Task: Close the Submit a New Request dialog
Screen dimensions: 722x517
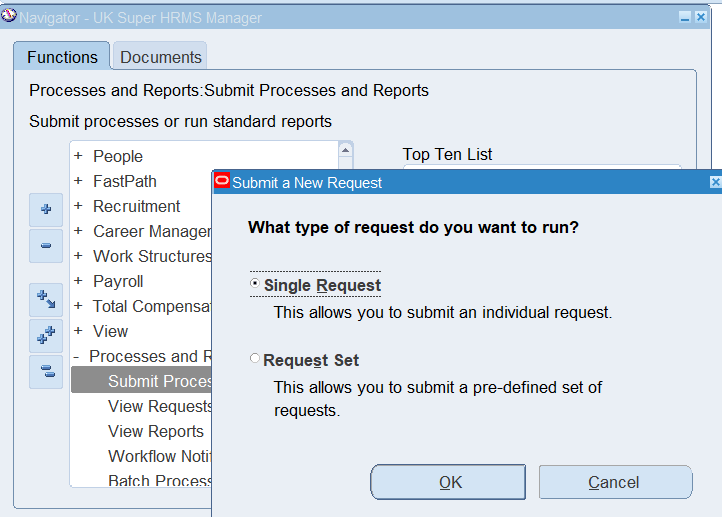Action: 715,183
